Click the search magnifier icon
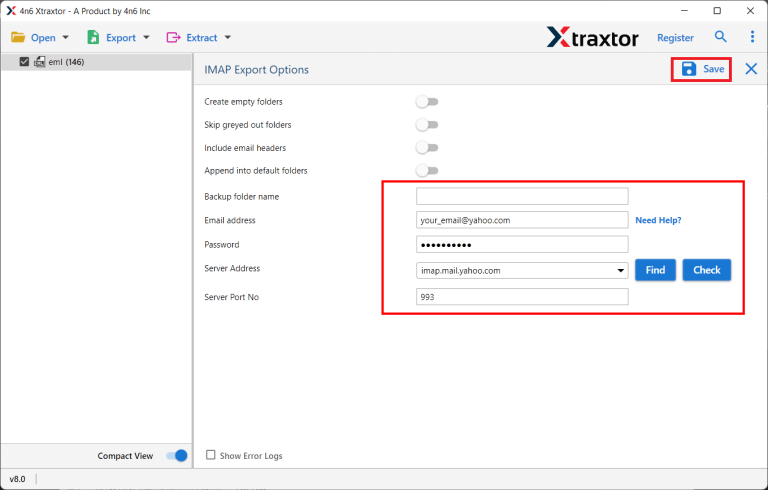 tap(720, 37)
